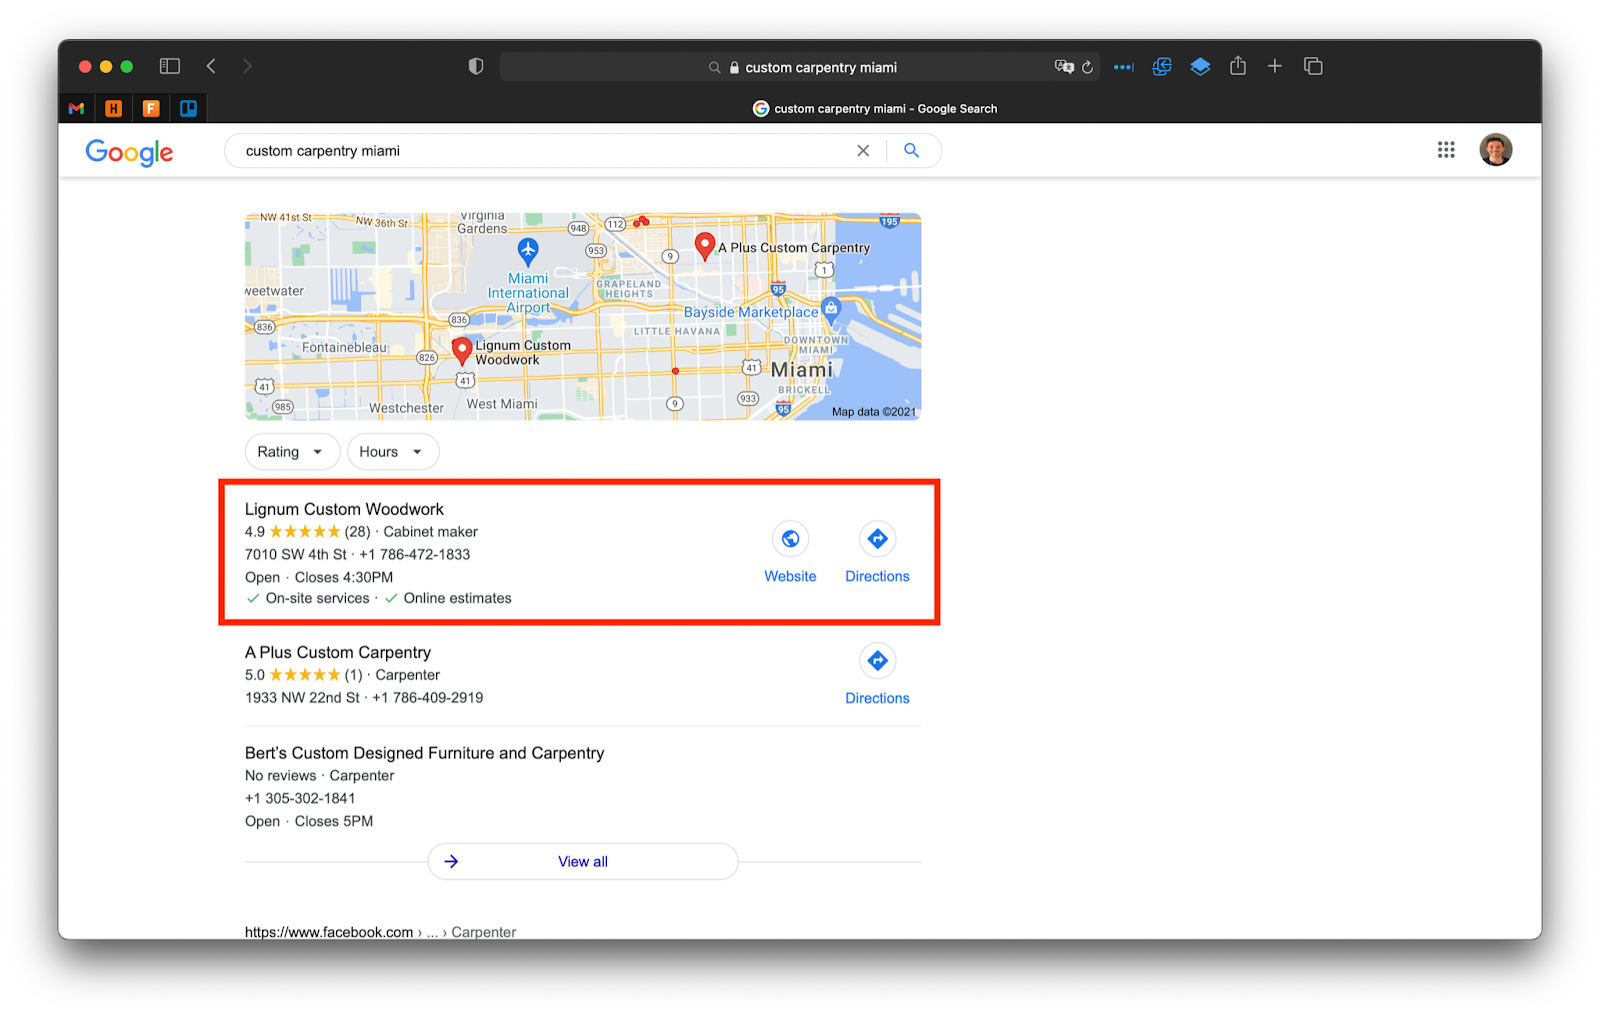Open the blue stacked-layers extension icon
1600x1016 pixels.
(1200, 66)
